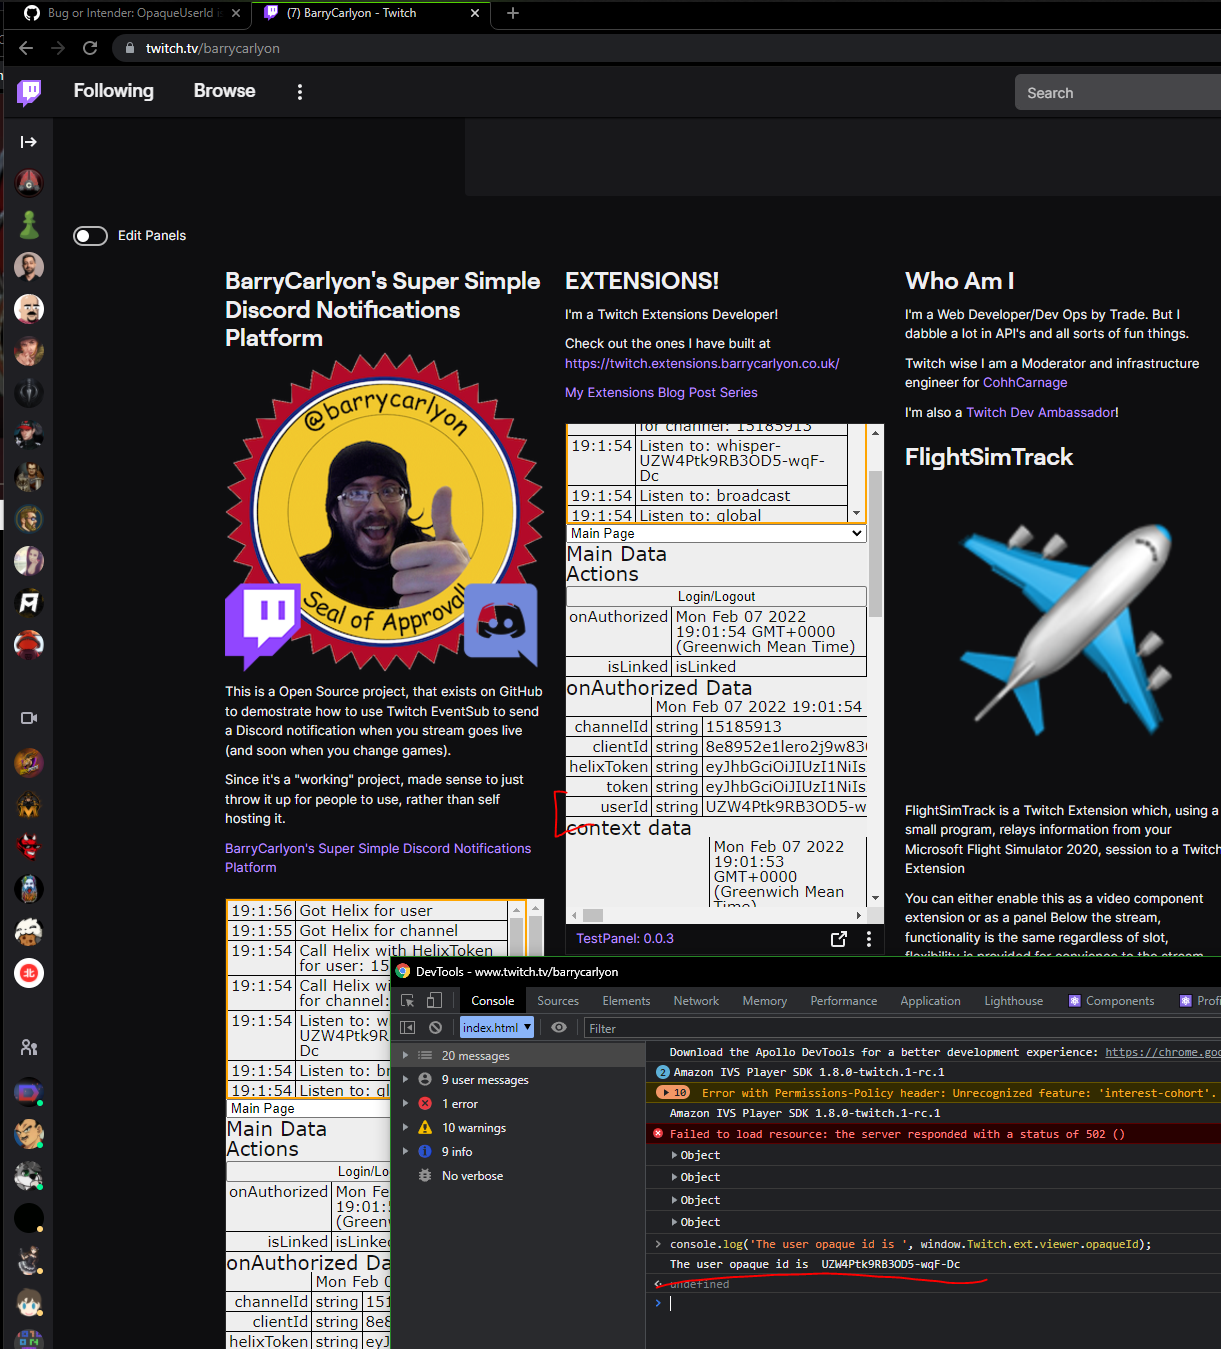Screen dimensions: 1221x1349
Task: Open the Twitch Dev Ambassador link
Action: 1041,412
